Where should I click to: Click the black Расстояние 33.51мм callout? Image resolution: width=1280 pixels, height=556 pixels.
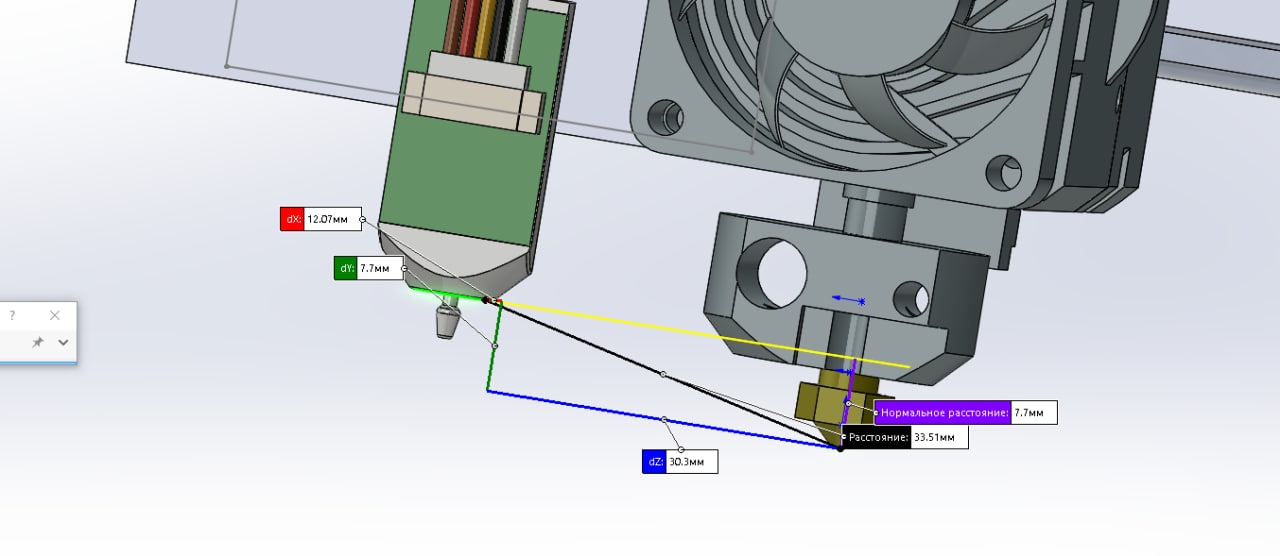(x=905, y=437)
